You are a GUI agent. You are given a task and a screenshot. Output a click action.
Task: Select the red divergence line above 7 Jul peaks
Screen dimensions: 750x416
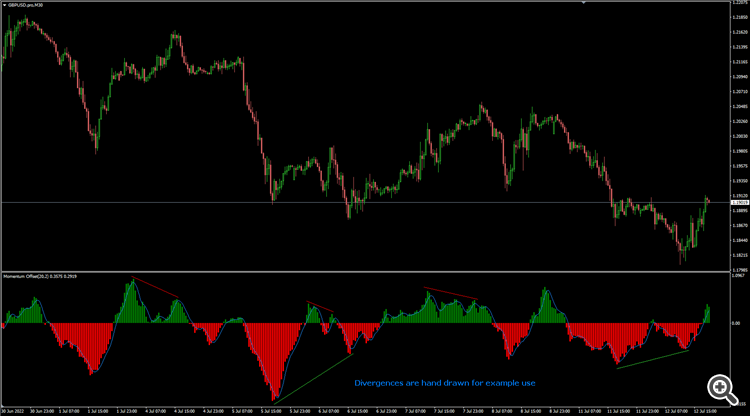[451, 293]
